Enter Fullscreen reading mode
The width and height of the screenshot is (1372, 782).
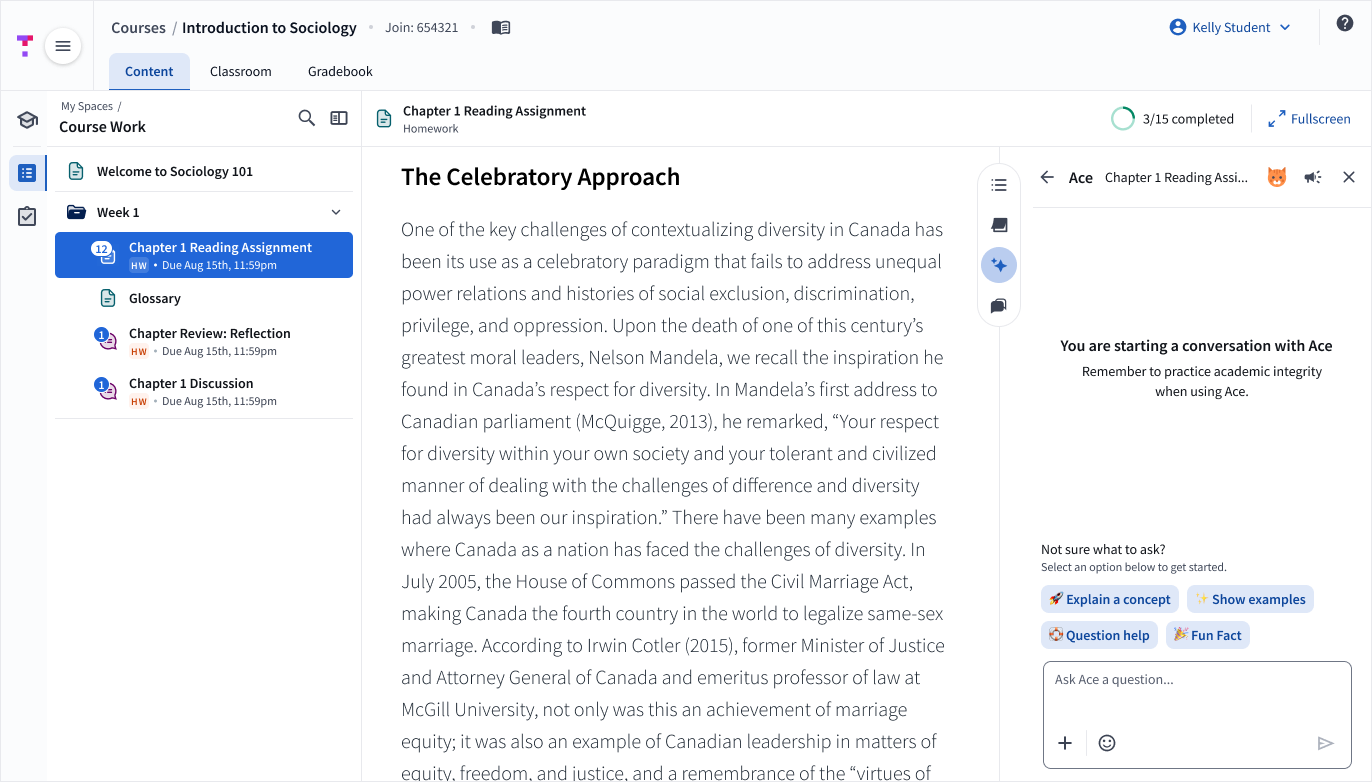(x=1309, y=119)
